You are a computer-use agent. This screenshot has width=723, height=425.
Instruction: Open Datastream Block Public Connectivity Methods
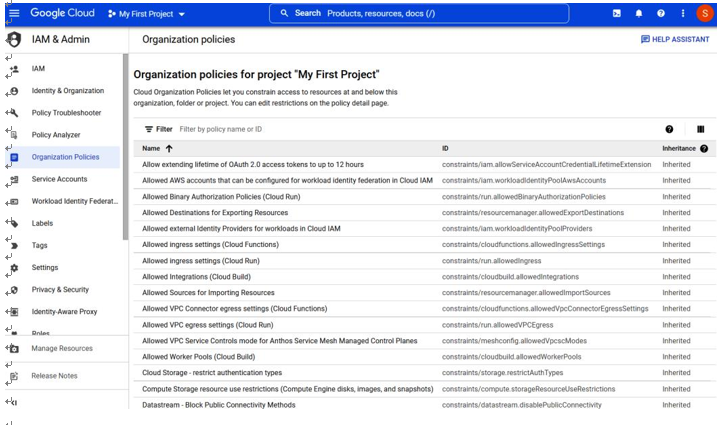(x=219, y=405)
